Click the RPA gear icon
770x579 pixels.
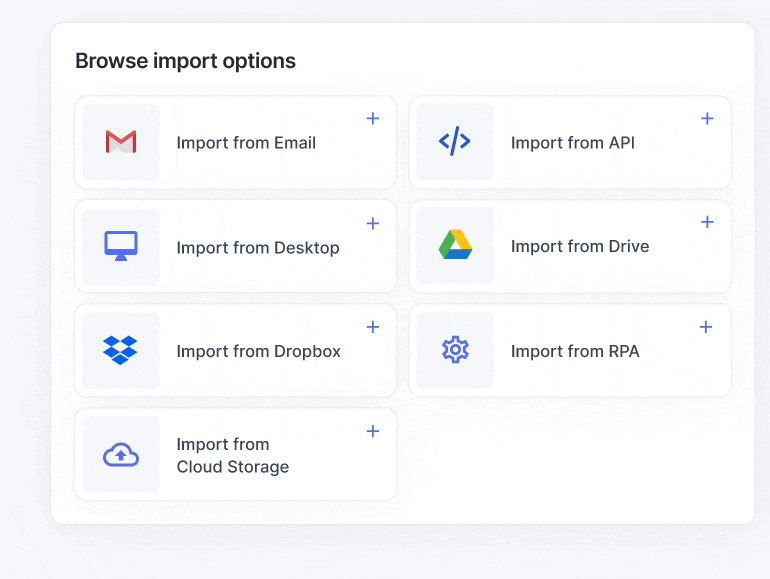click(455, 350)
